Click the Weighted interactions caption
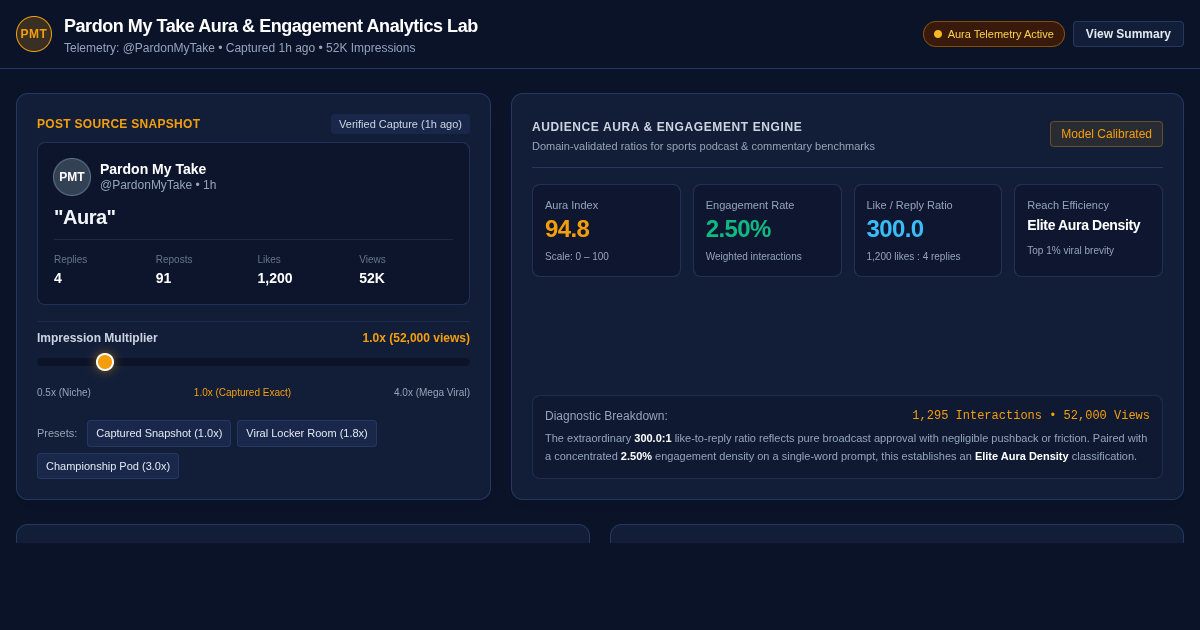 coord(754,256)
